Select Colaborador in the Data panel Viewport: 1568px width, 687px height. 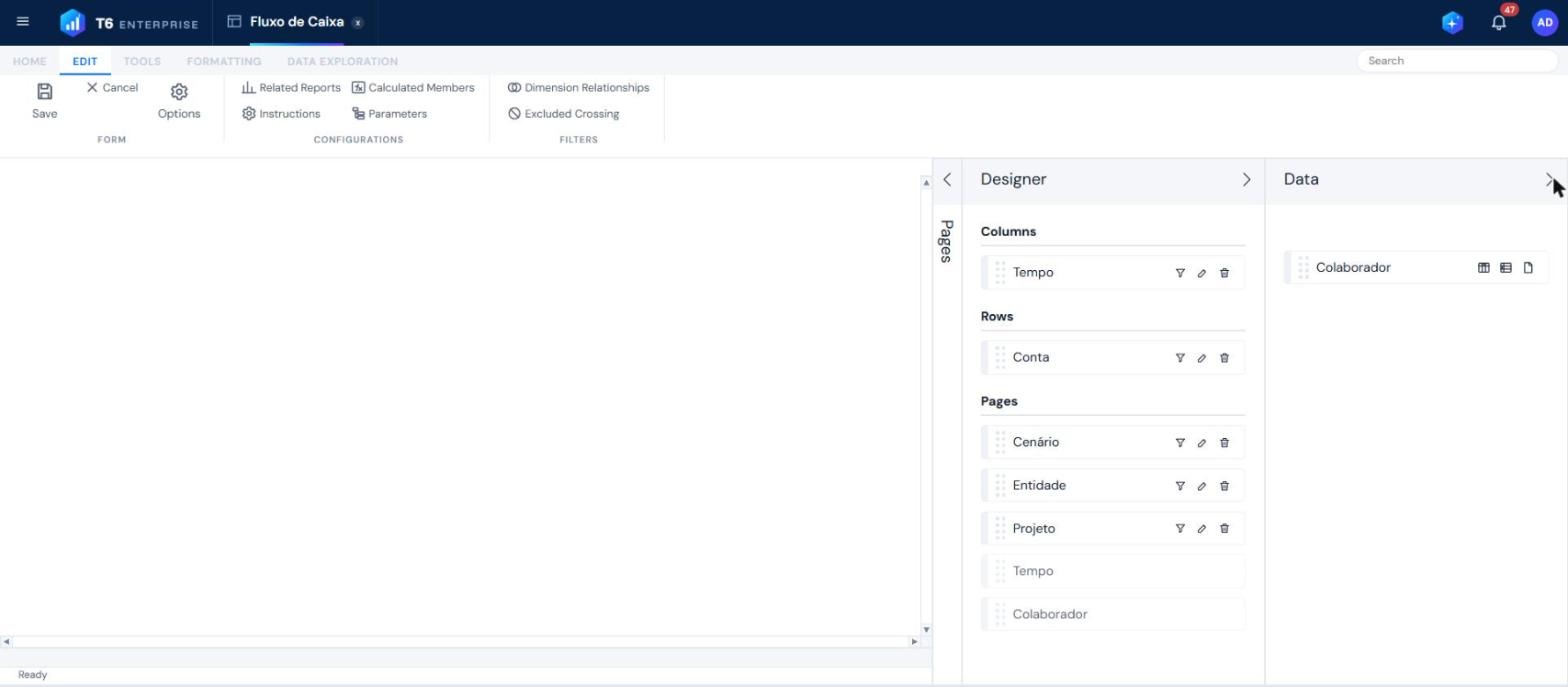click(x=1416, y=267)
